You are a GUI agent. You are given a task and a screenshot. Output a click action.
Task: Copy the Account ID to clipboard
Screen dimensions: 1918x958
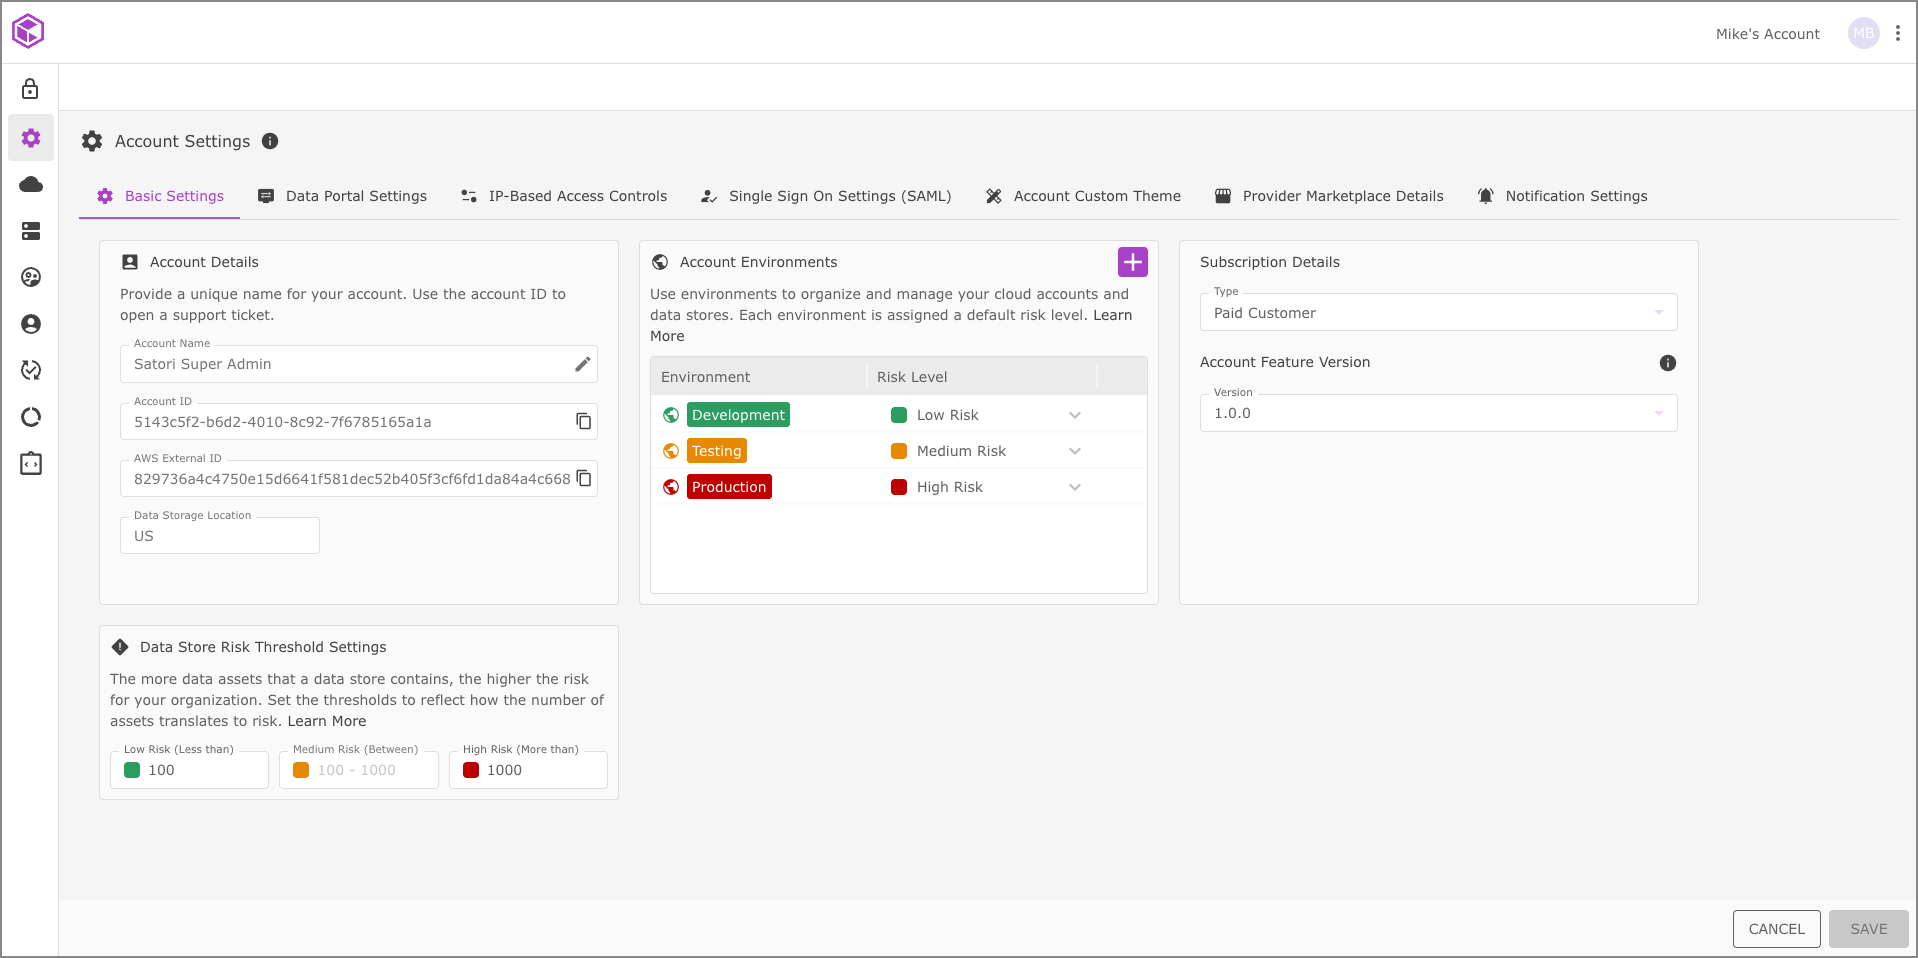point(583,421)
